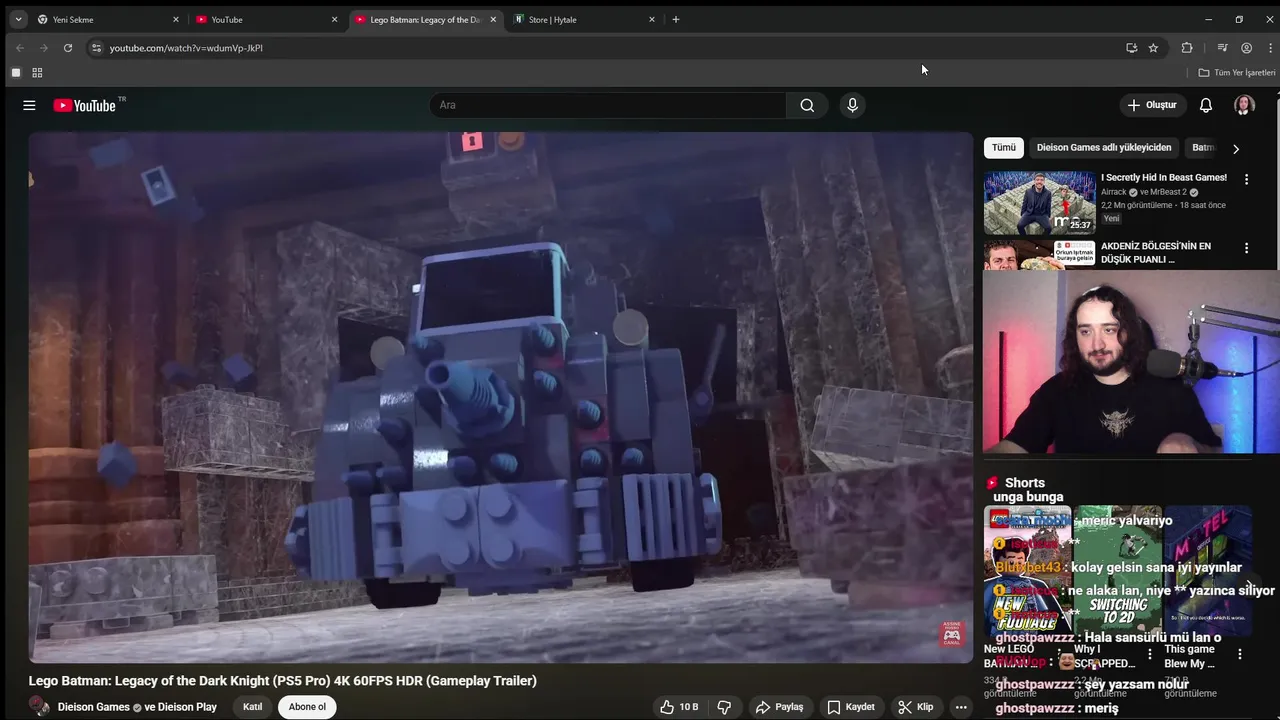Subscribe with the Abone ol button
This screenshot has width=1280, height=720.
pos(307,707)
